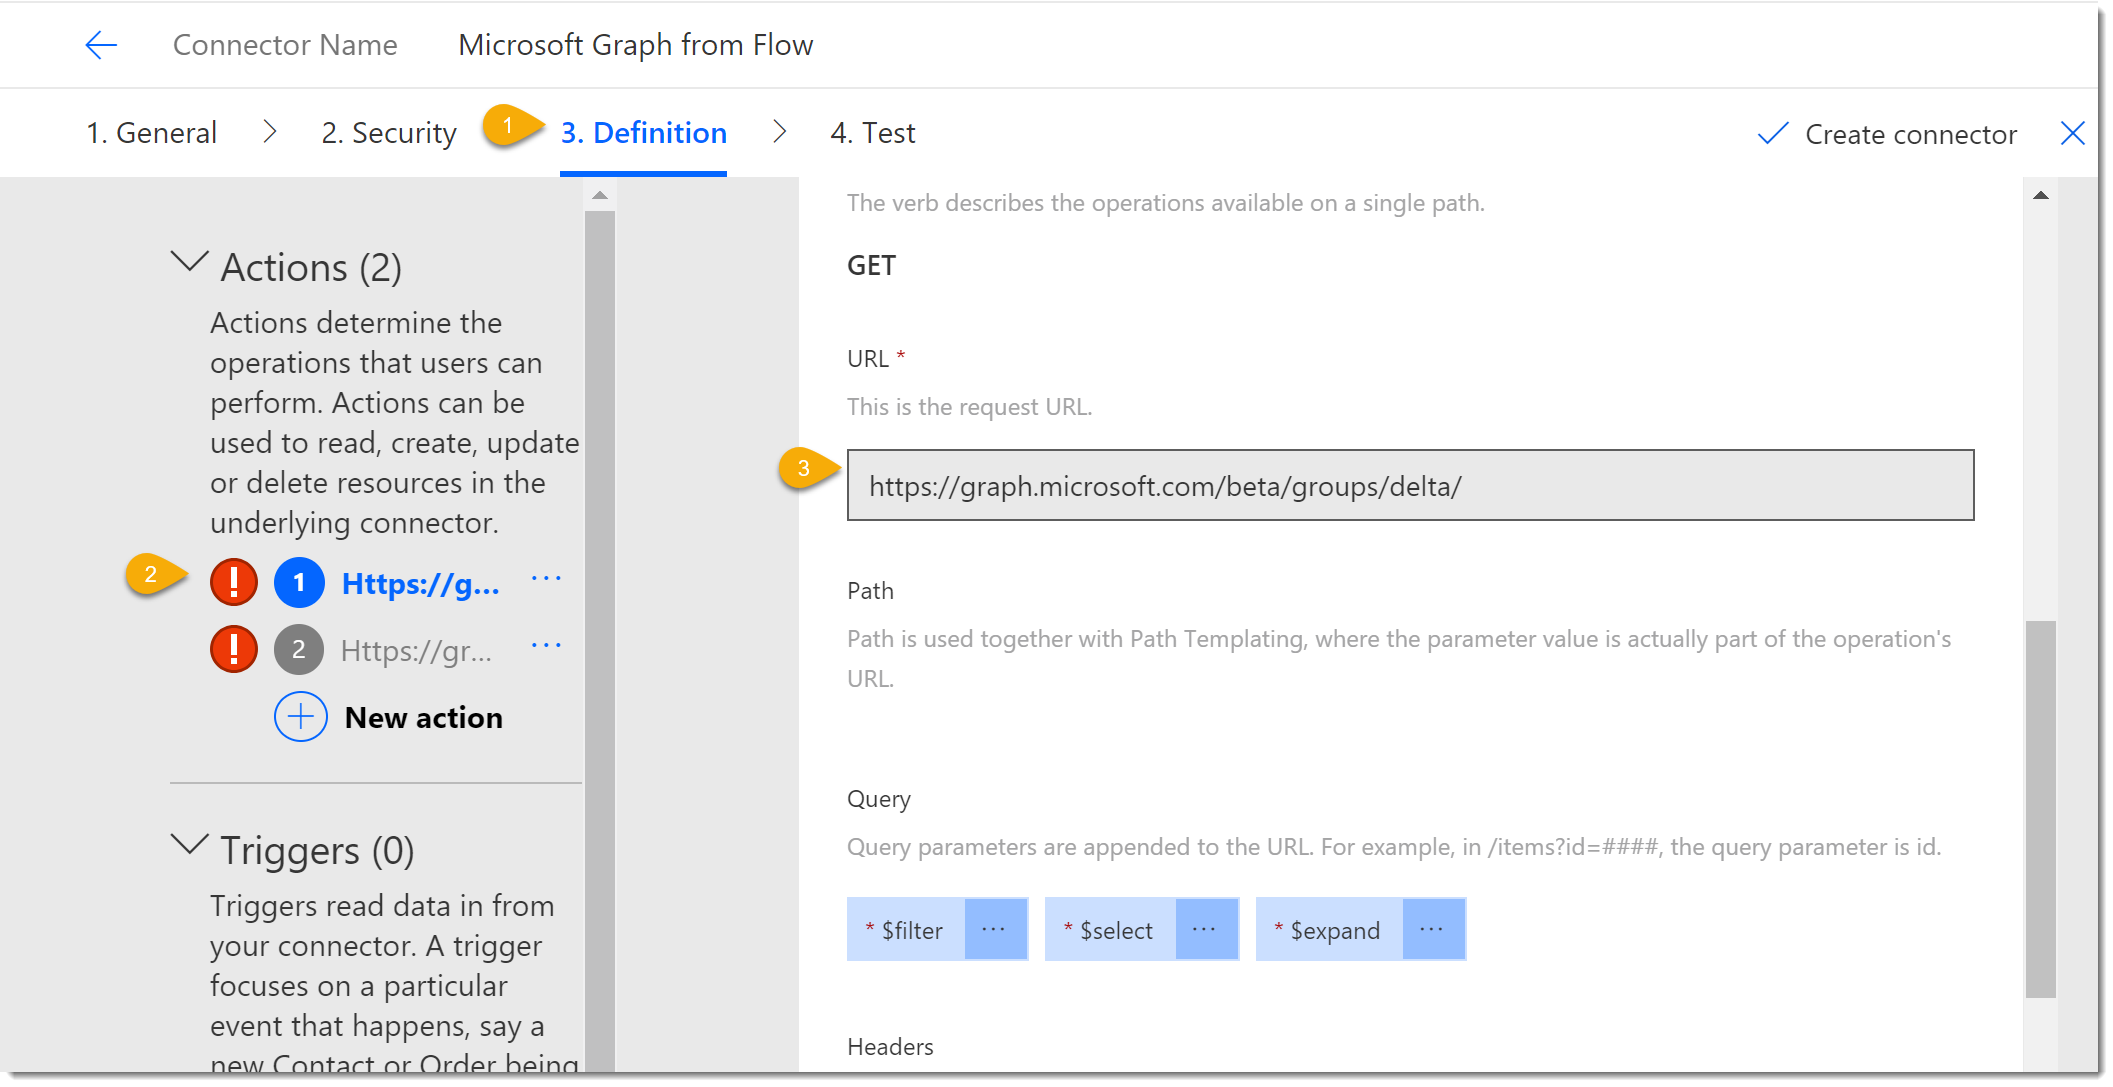Go back using the left arrow icon

(101, 45)
